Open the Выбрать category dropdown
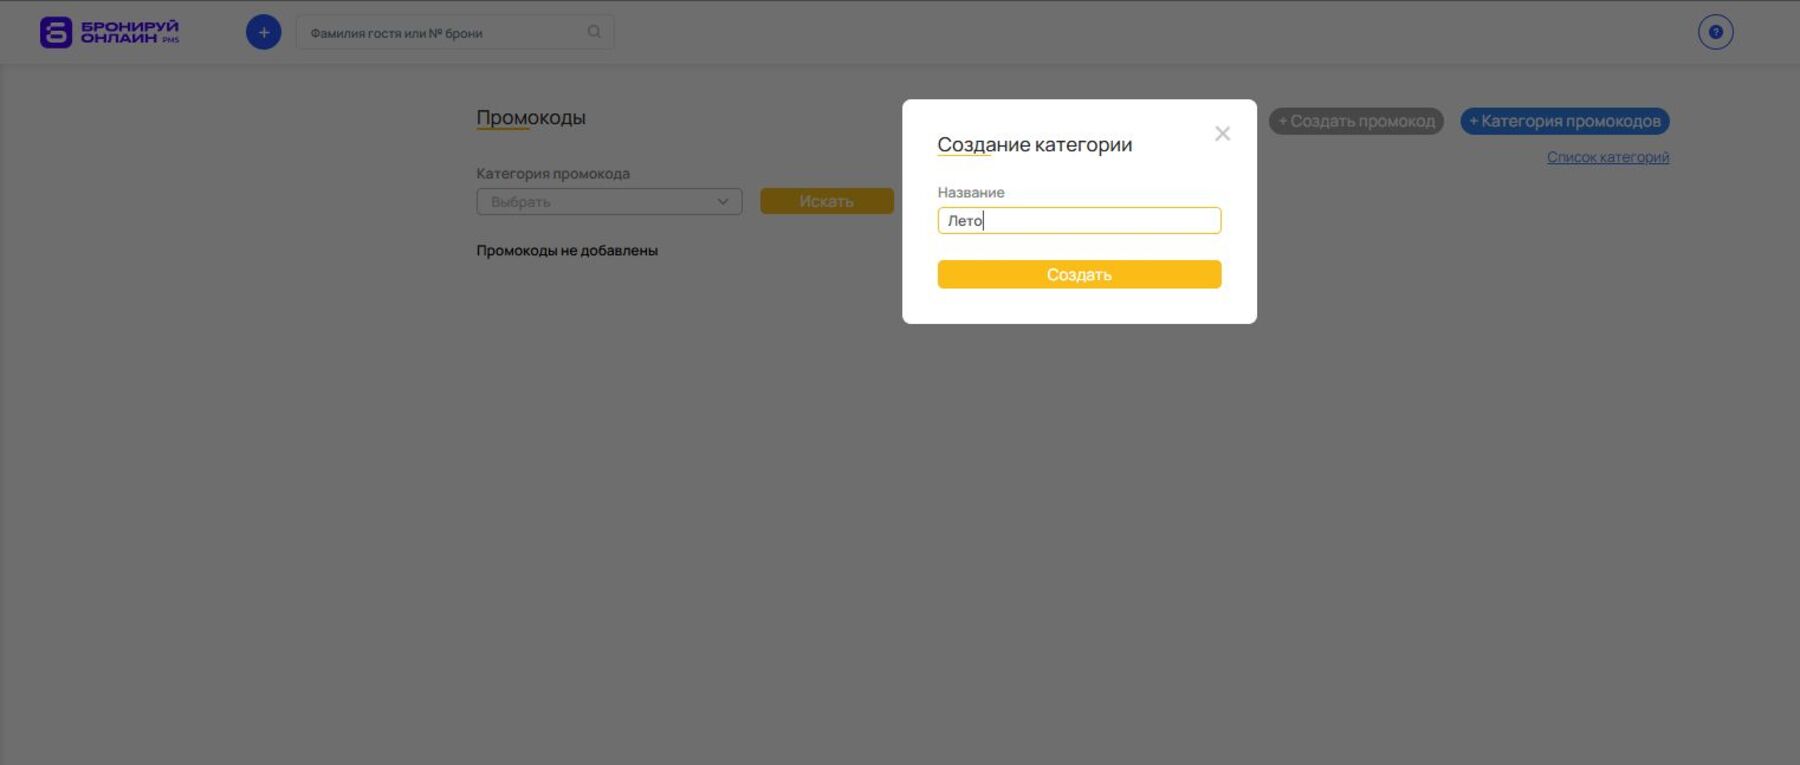This screenshot has height=765, width=1800. point(600,202)
